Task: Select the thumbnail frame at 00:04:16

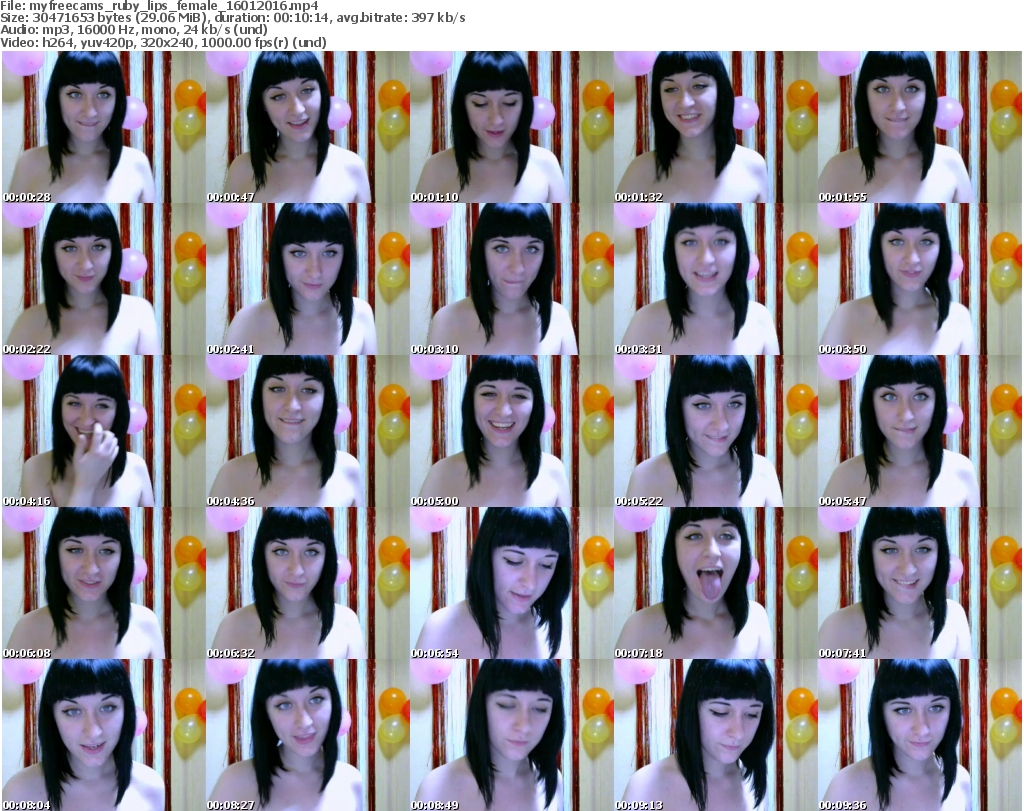Action: point(104,431)
